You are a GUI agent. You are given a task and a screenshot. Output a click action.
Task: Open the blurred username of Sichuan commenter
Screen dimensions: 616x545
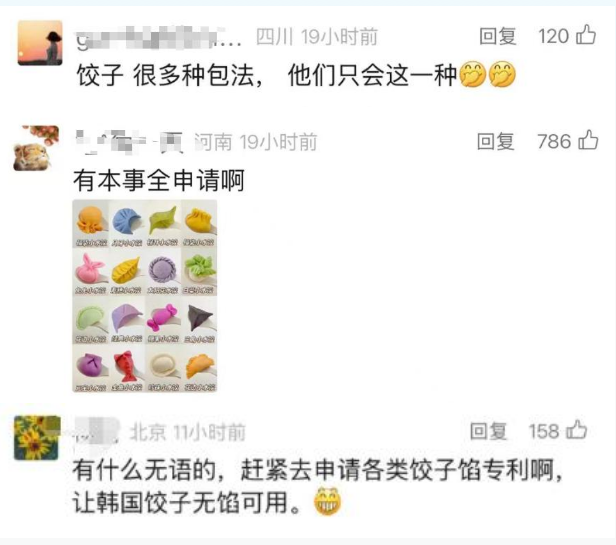[x=159, y=38]
